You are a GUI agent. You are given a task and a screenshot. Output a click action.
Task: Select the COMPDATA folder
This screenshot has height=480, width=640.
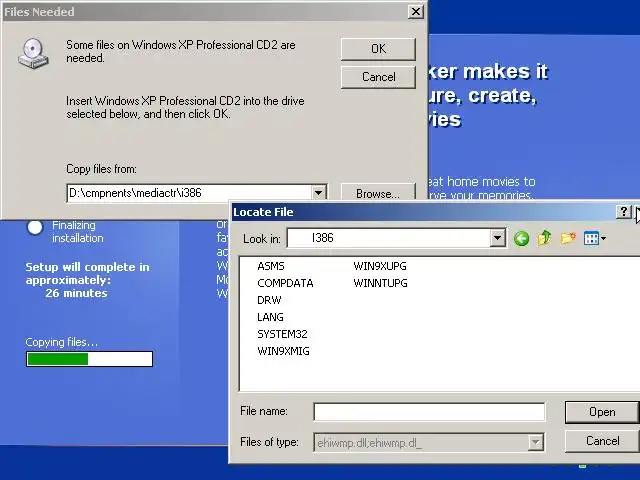pyautogui.click(x=285, y=283)
